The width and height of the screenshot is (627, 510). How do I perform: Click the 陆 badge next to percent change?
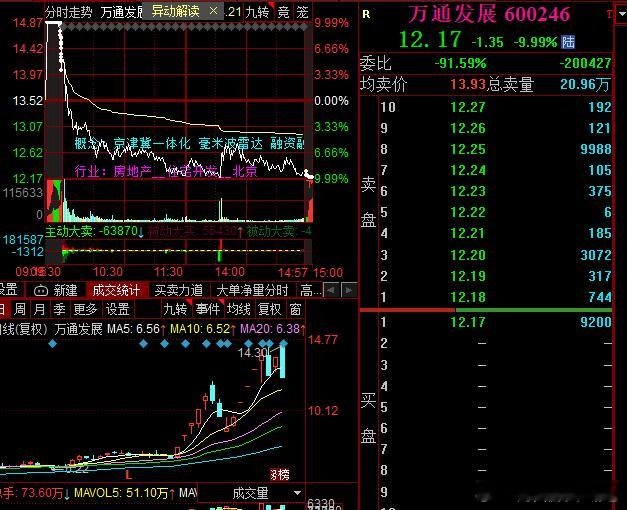[x=568, y=42]
